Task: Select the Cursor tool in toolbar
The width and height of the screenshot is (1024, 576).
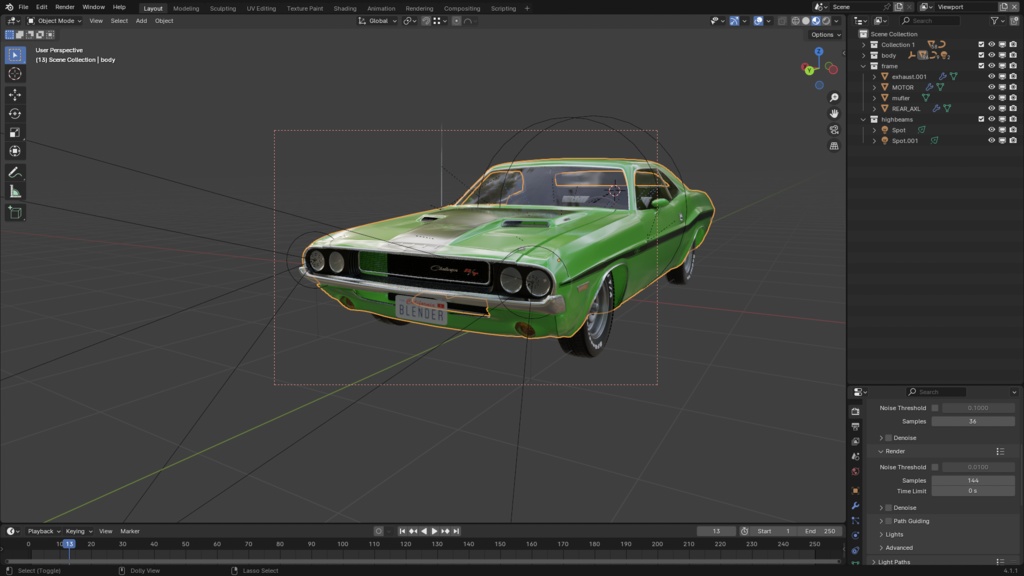Action: [15, 74]
